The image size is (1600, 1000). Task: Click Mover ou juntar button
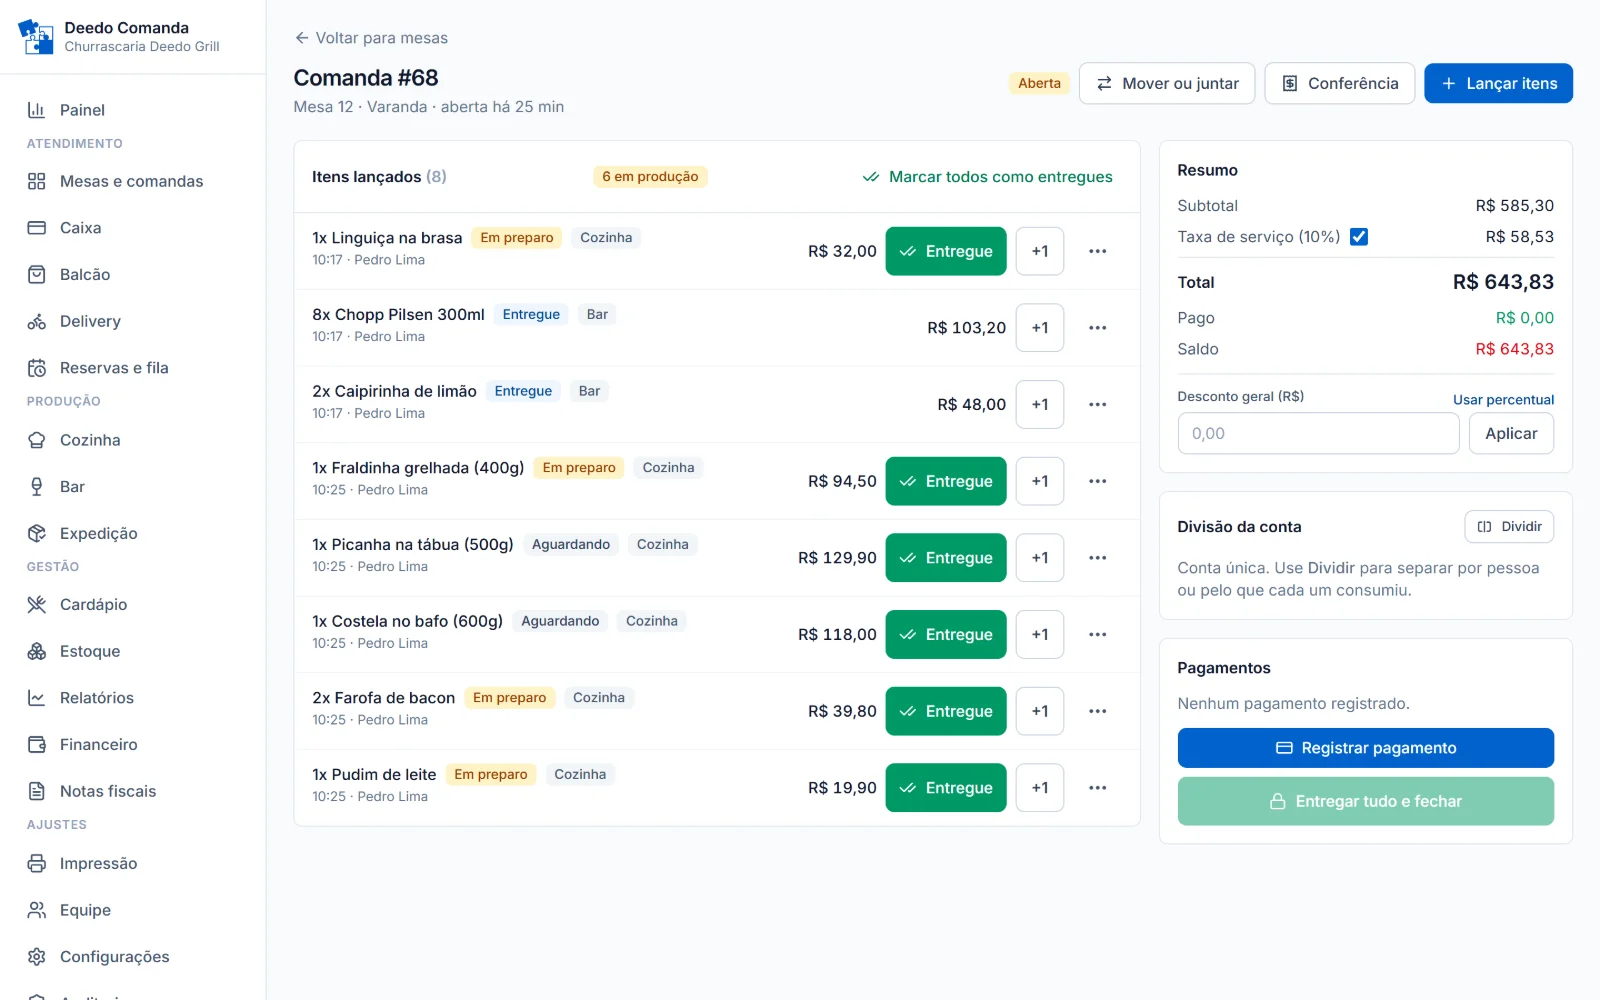1167,83
